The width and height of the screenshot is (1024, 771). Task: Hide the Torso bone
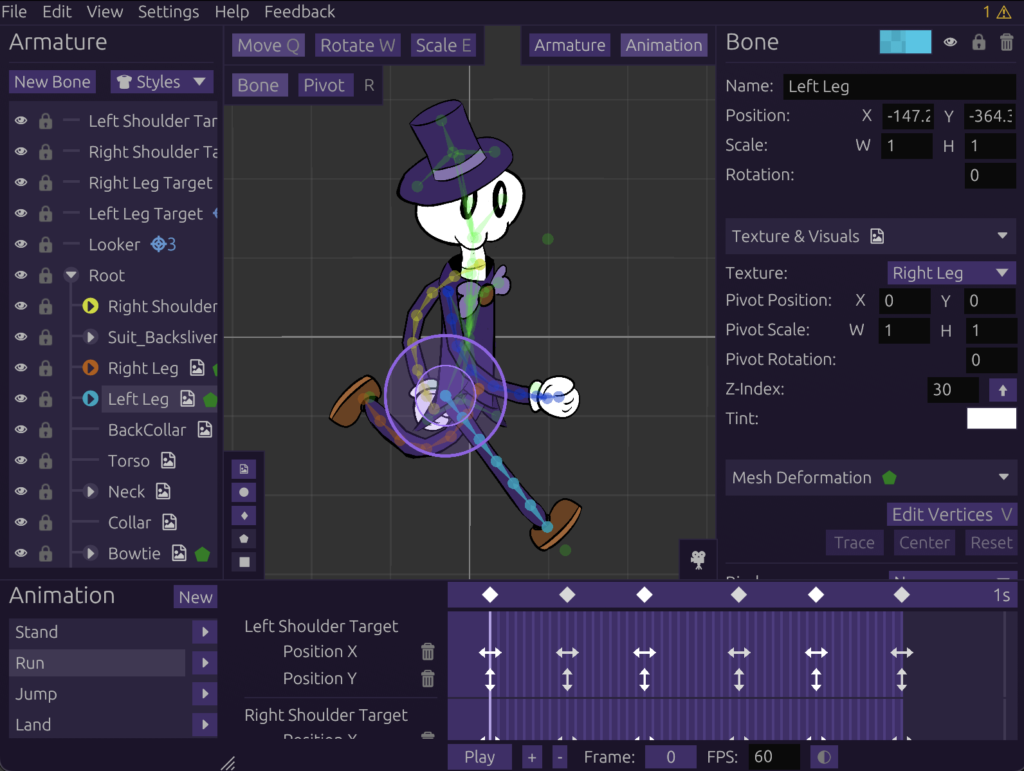point(21,460)
